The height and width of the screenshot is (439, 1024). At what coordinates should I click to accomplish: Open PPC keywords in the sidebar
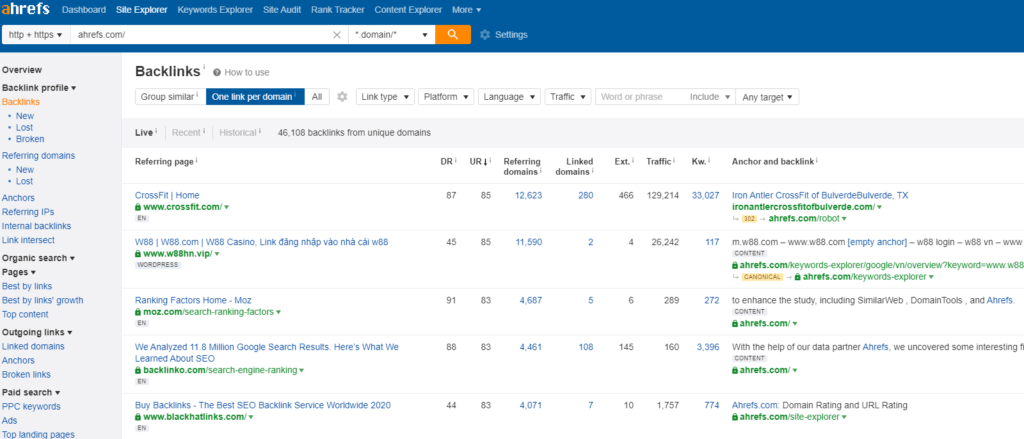[x=31, y=406]
